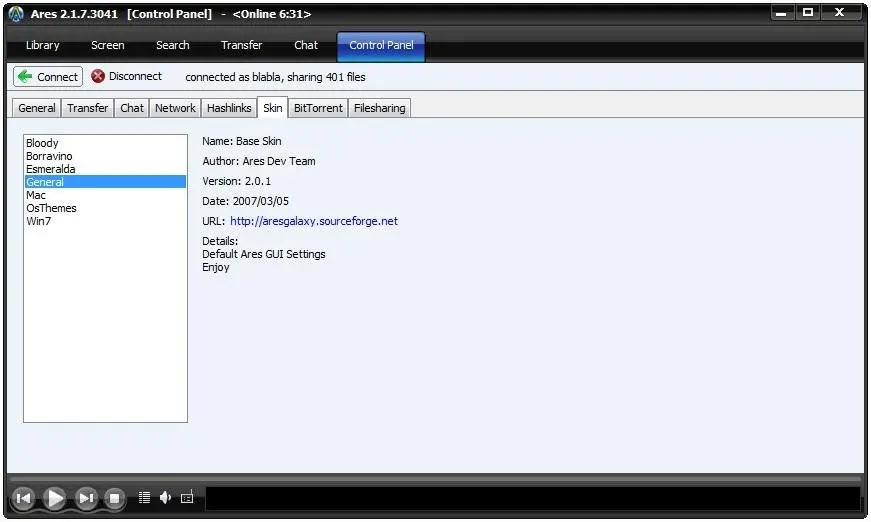This screenshot has width=871, height=522.
Task: Open the aresgalaxy.sourceforge.net link
Action: (314, 221)
